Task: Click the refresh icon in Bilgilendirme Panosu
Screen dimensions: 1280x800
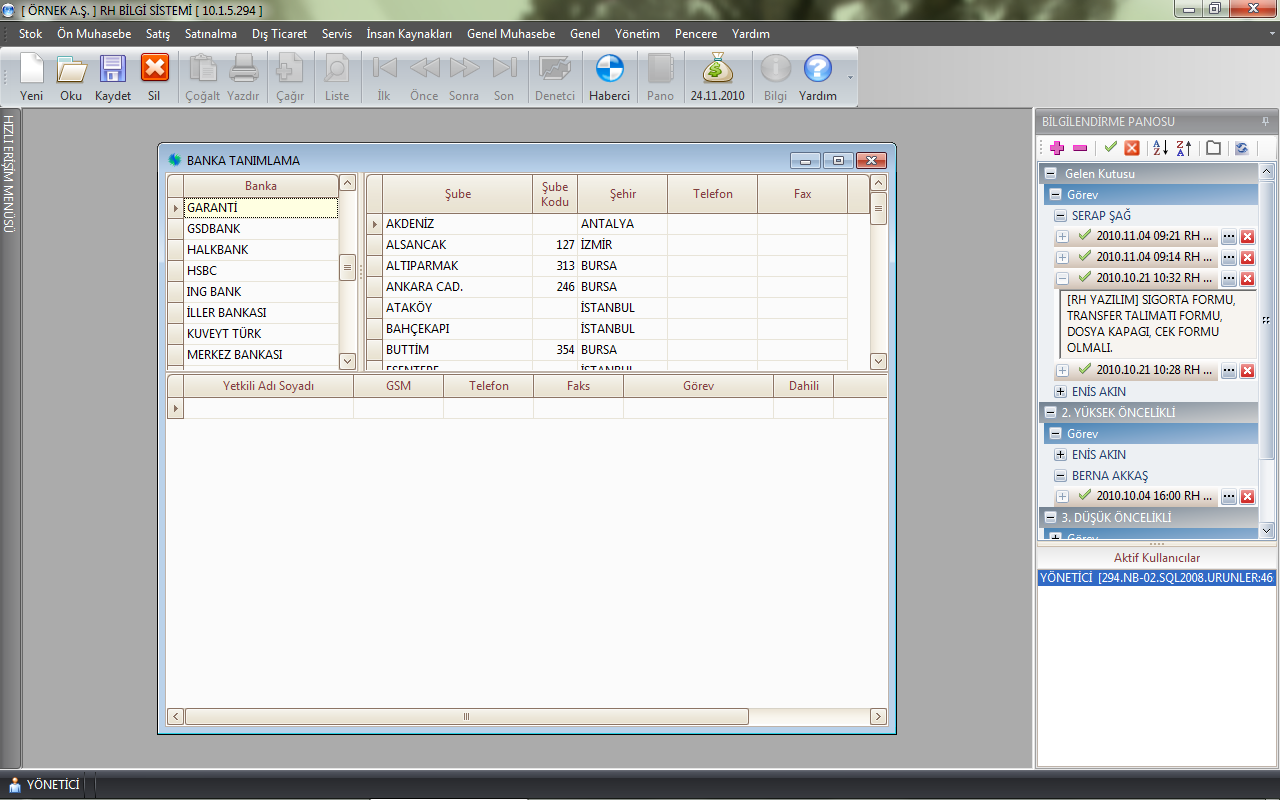Action: tap(1241, 148)
